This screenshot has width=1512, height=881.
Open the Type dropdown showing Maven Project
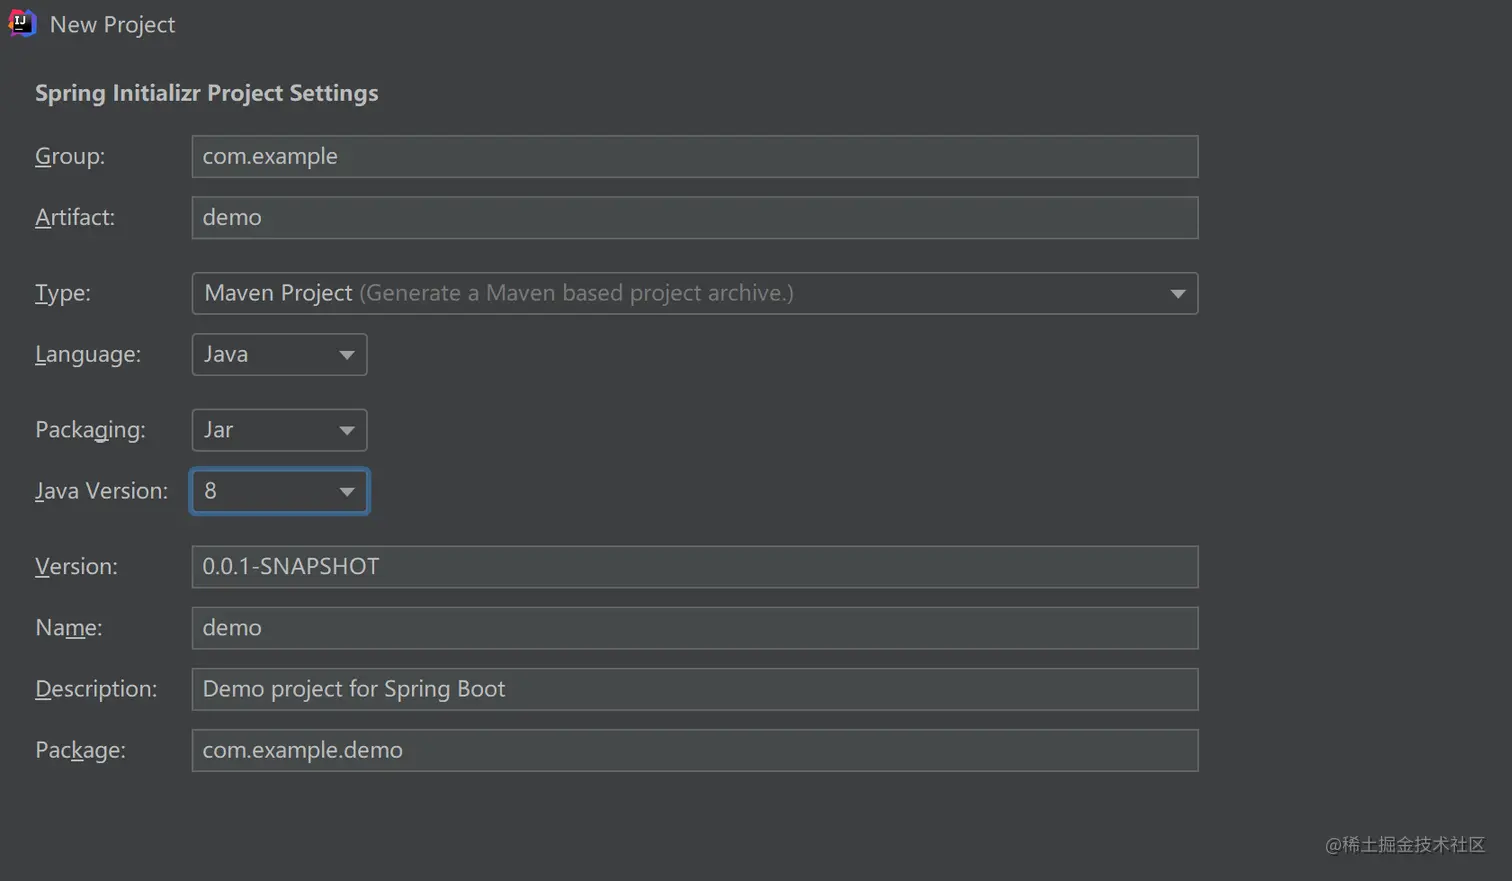click(x=694, y=294)
